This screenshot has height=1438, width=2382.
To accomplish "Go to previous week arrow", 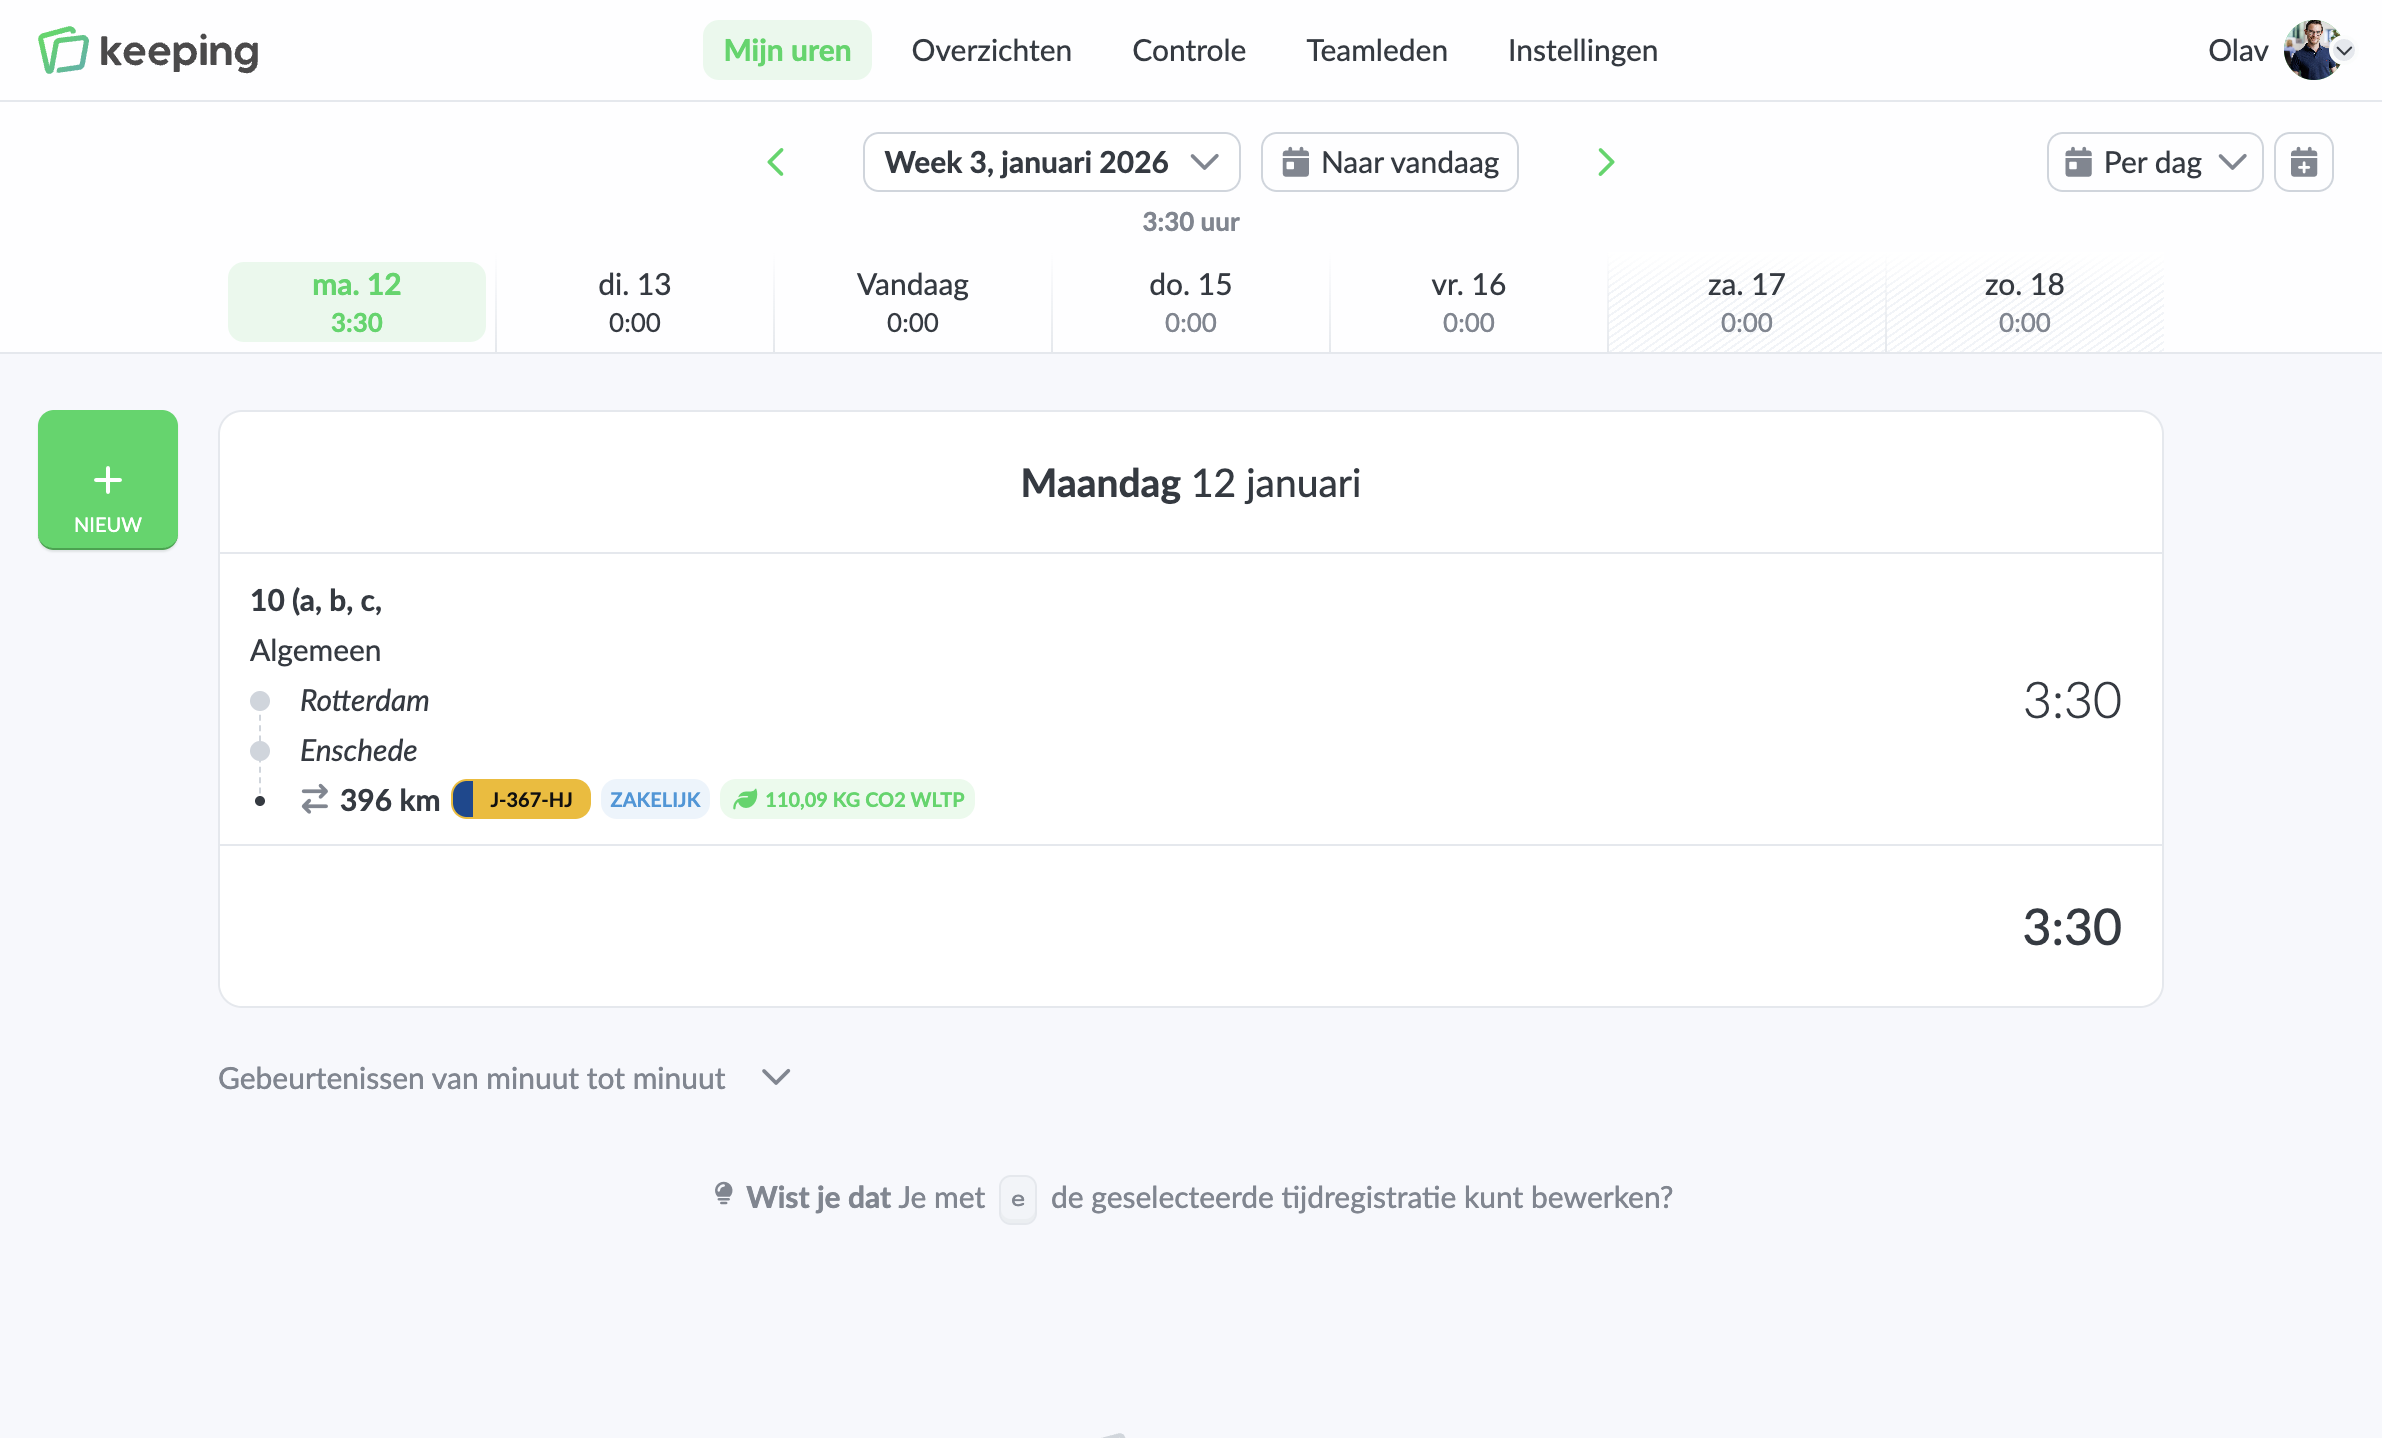I will [x=776, y=162].
